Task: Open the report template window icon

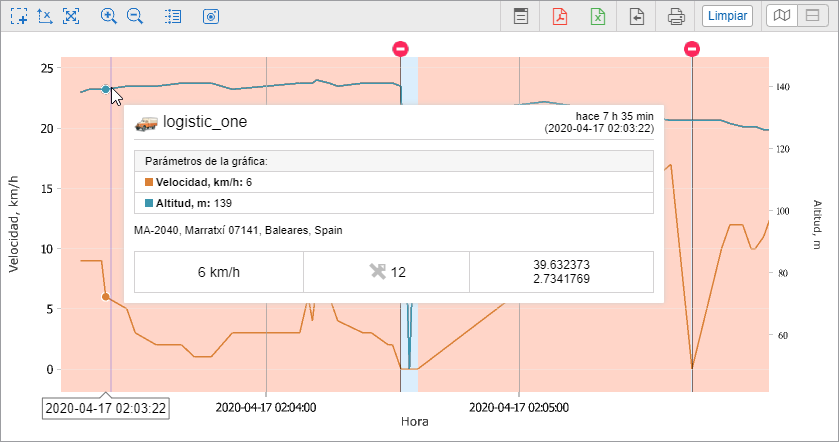Action: [520, 16]
